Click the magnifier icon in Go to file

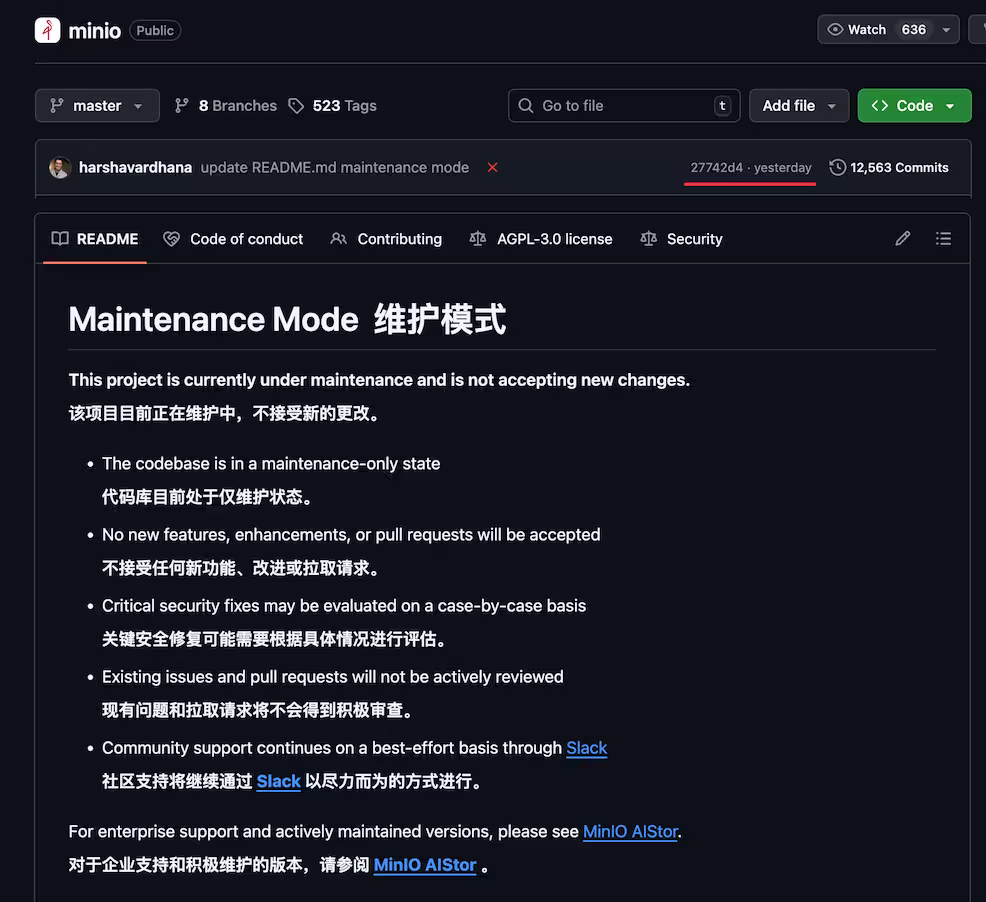click(x=526, y=105)
